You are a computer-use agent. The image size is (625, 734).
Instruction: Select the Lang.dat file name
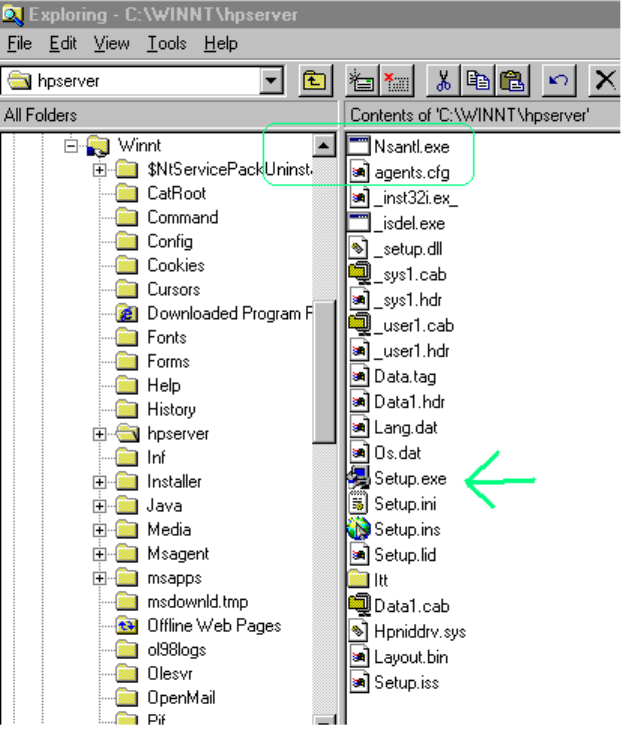click(x=406, y=429)
